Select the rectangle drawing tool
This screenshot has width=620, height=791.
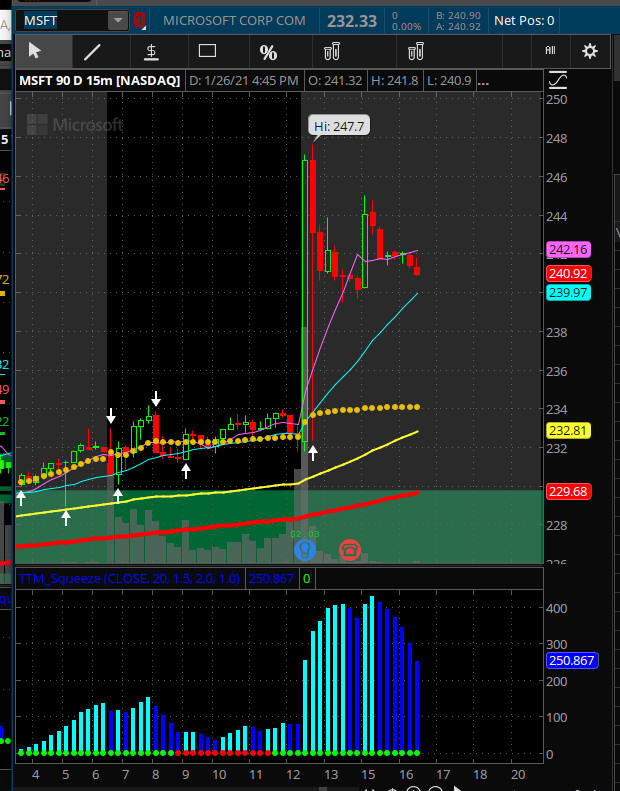click(208, 51)
